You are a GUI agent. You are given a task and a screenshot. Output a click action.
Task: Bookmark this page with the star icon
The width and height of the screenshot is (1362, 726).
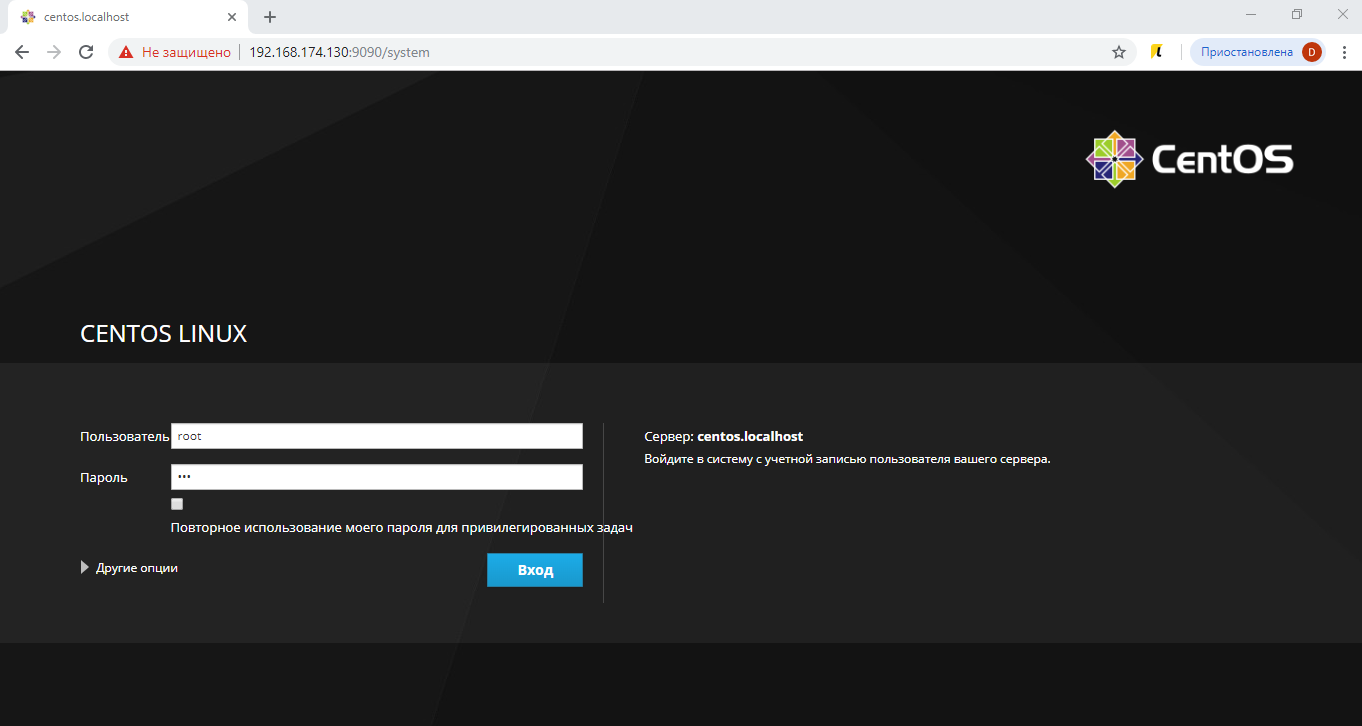[x=1119, y=52]
